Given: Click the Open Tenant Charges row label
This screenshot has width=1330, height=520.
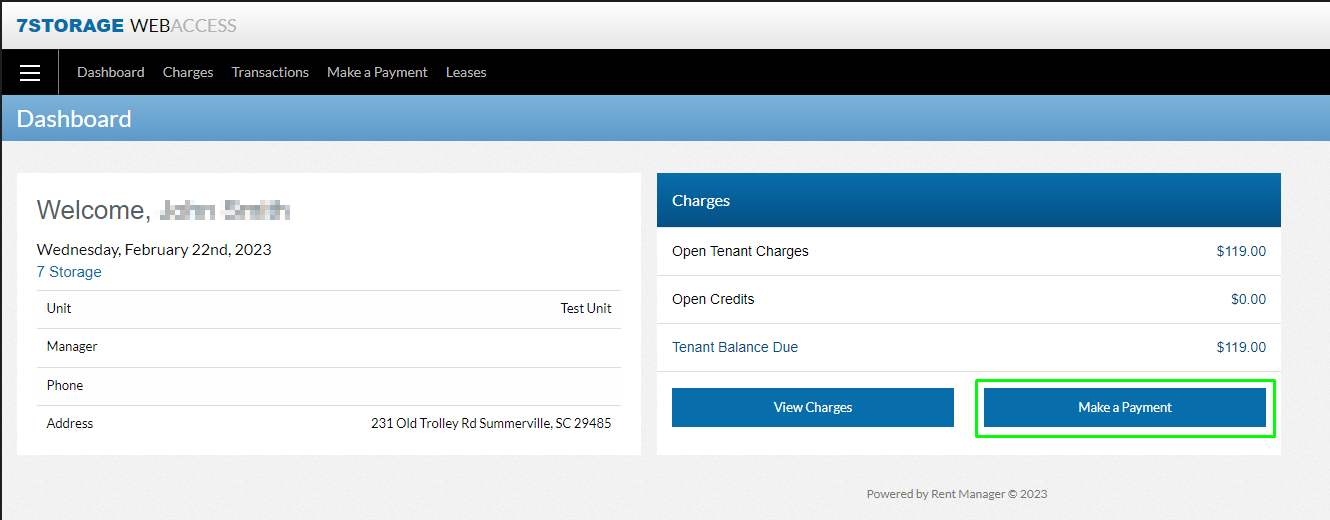Looking at the screenshot, I should coord(740,252).
